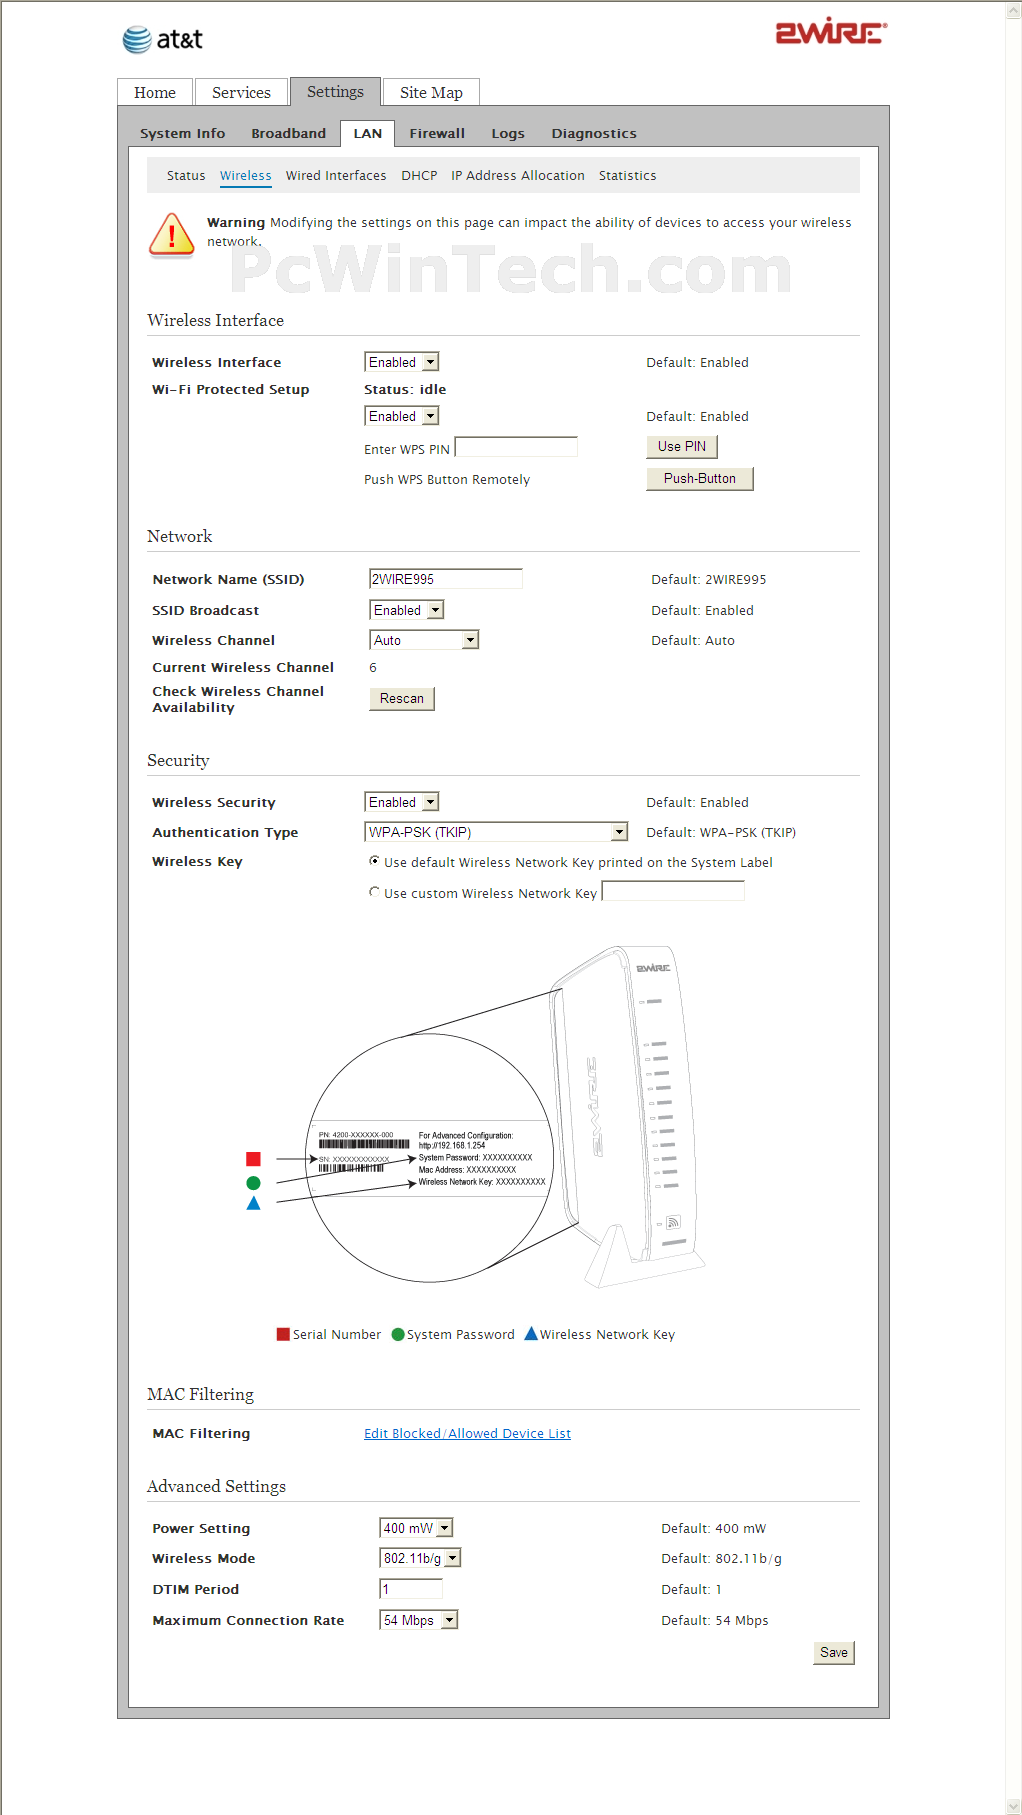1022x1815 pixels.
Task: Click the page scrollbar up arrow
Action: point(1013,9)
